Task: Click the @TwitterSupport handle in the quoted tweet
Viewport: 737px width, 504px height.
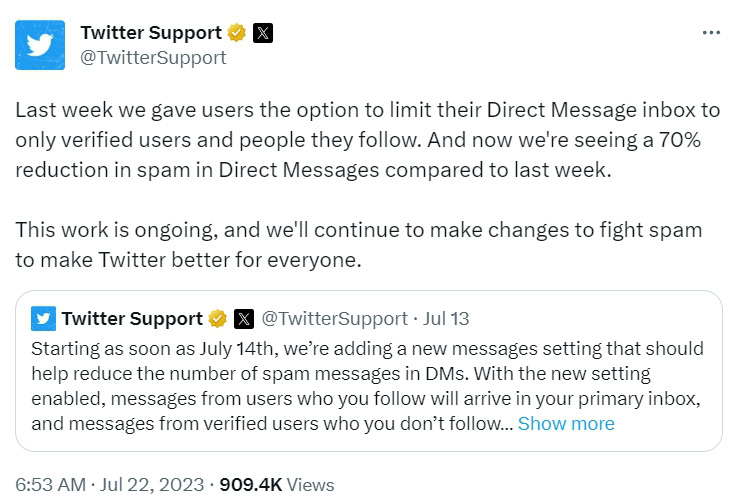Action: 334,319
